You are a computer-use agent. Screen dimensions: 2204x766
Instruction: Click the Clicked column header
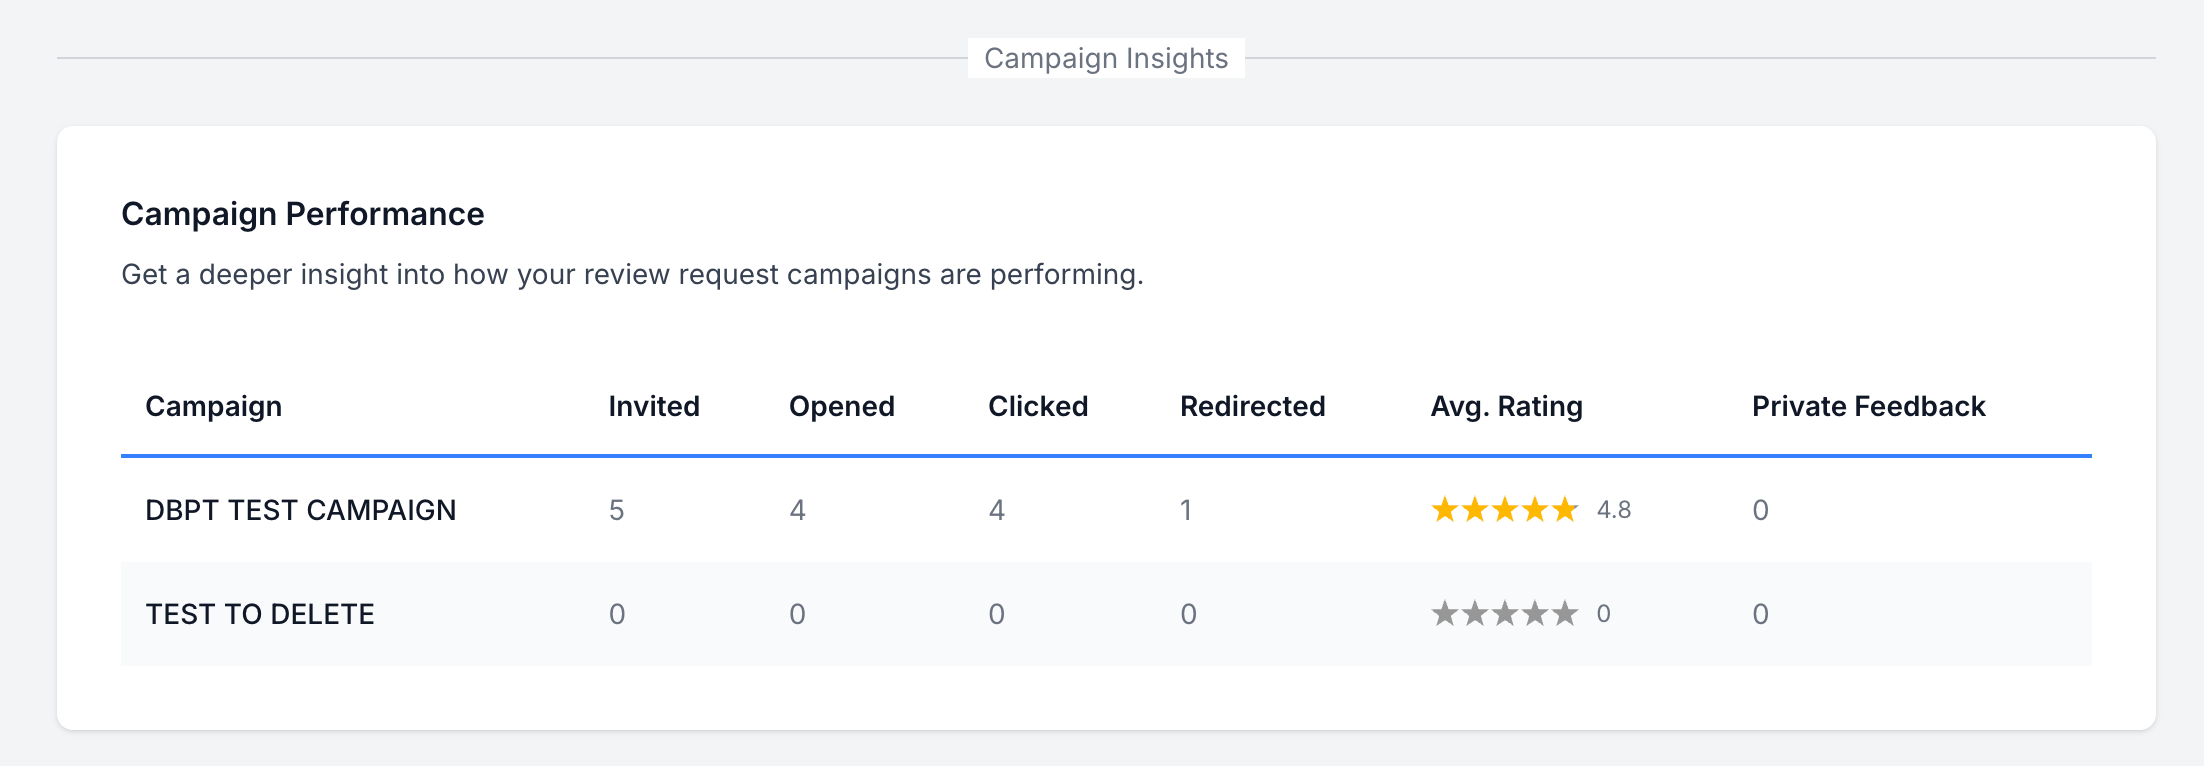coord(1038,406)
